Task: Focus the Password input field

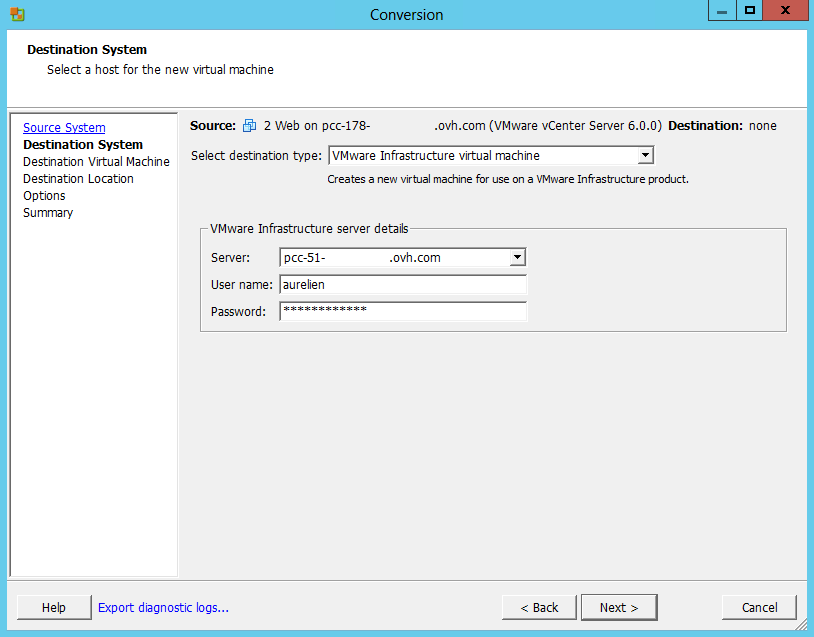Action: pyautogui.click(x=402, y=312)
